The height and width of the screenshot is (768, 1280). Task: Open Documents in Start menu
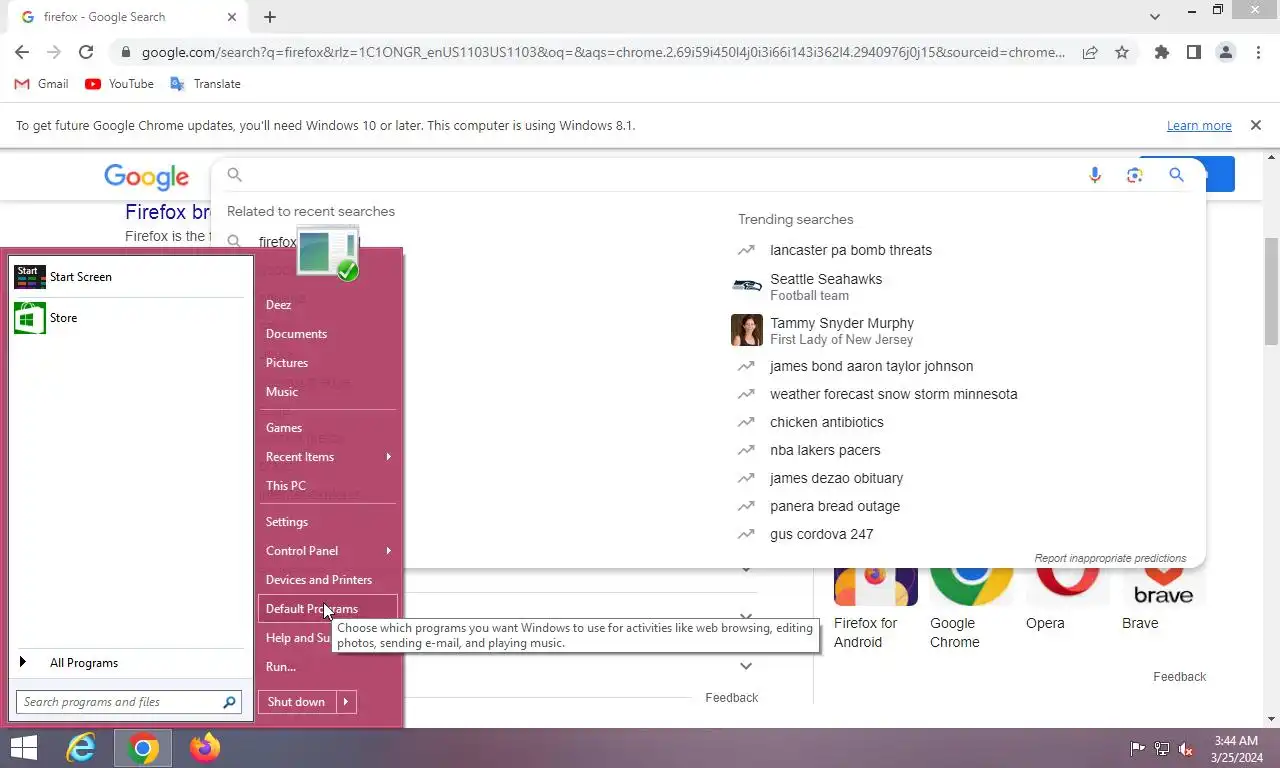(x=296, y=334)
